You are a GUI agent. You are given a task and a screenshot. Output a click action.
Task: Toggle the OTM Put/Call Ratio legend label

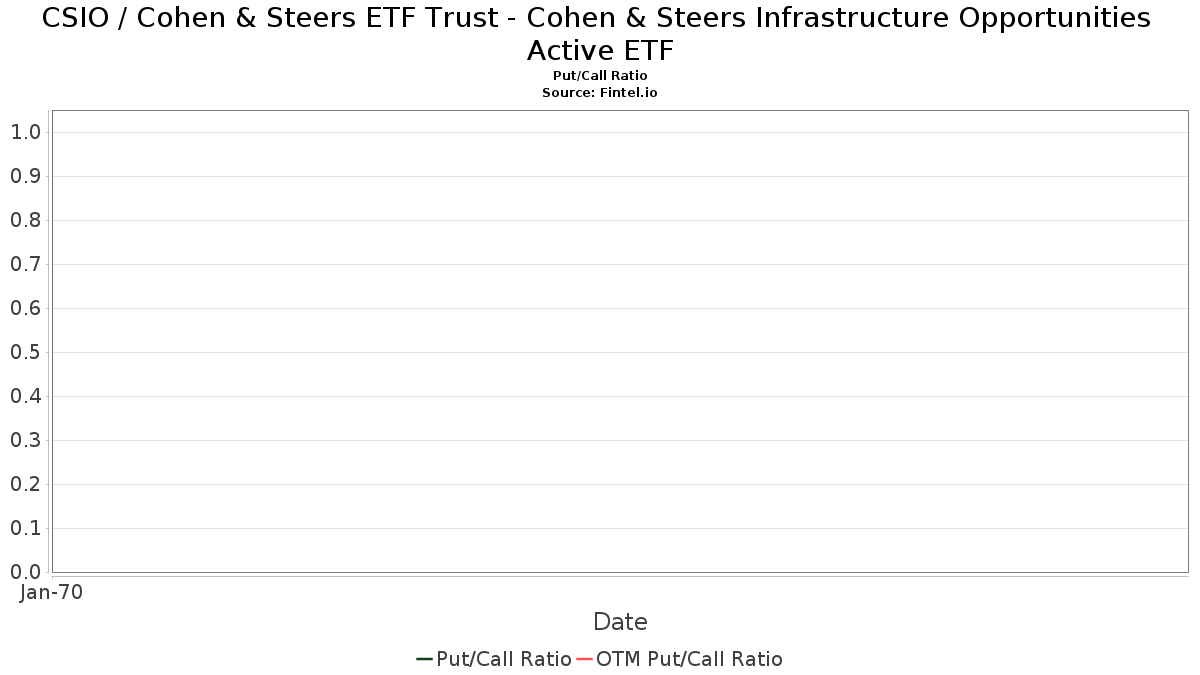click(689, 659)
